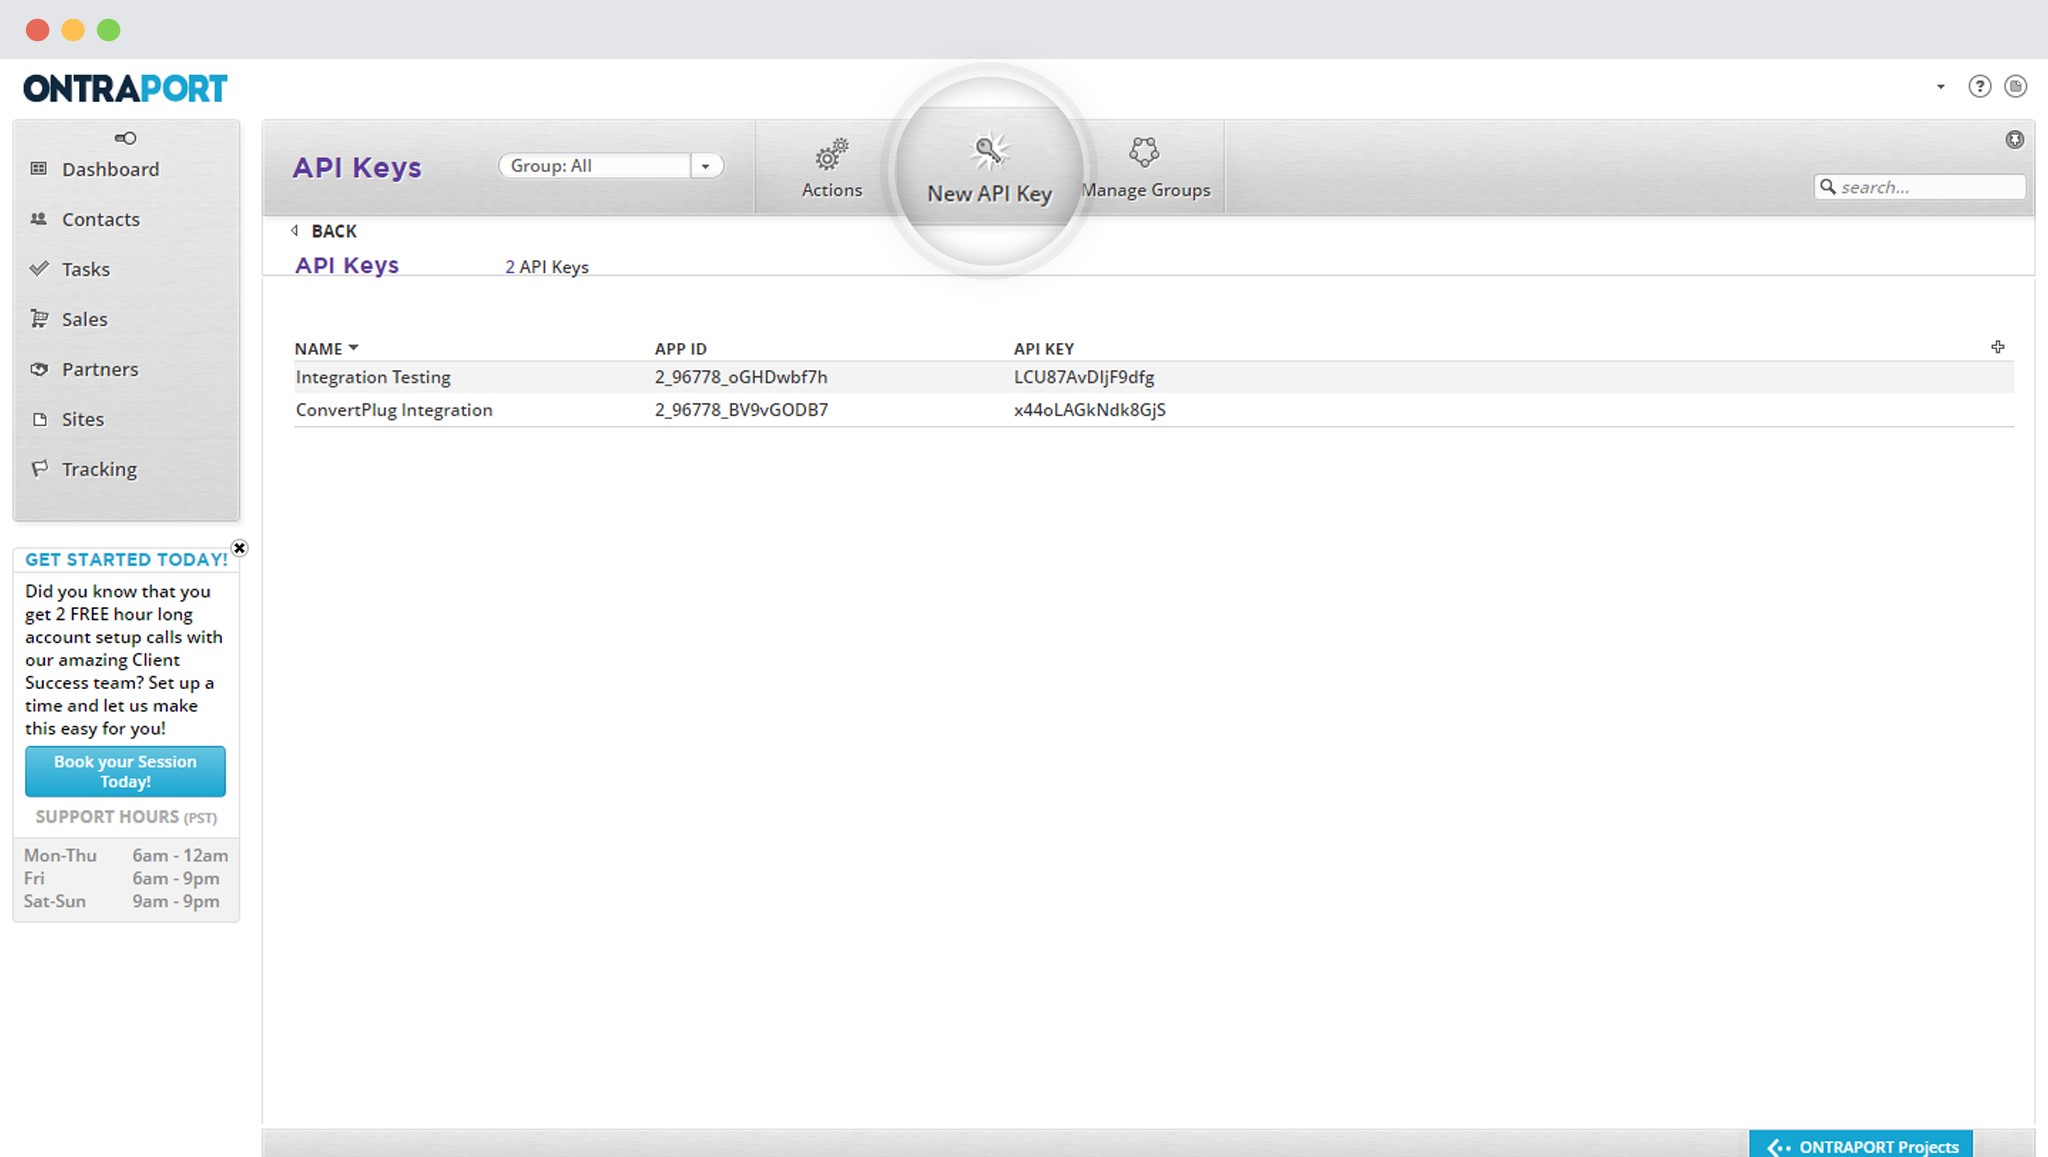Open Sites from sidebar

coord(82,419)
